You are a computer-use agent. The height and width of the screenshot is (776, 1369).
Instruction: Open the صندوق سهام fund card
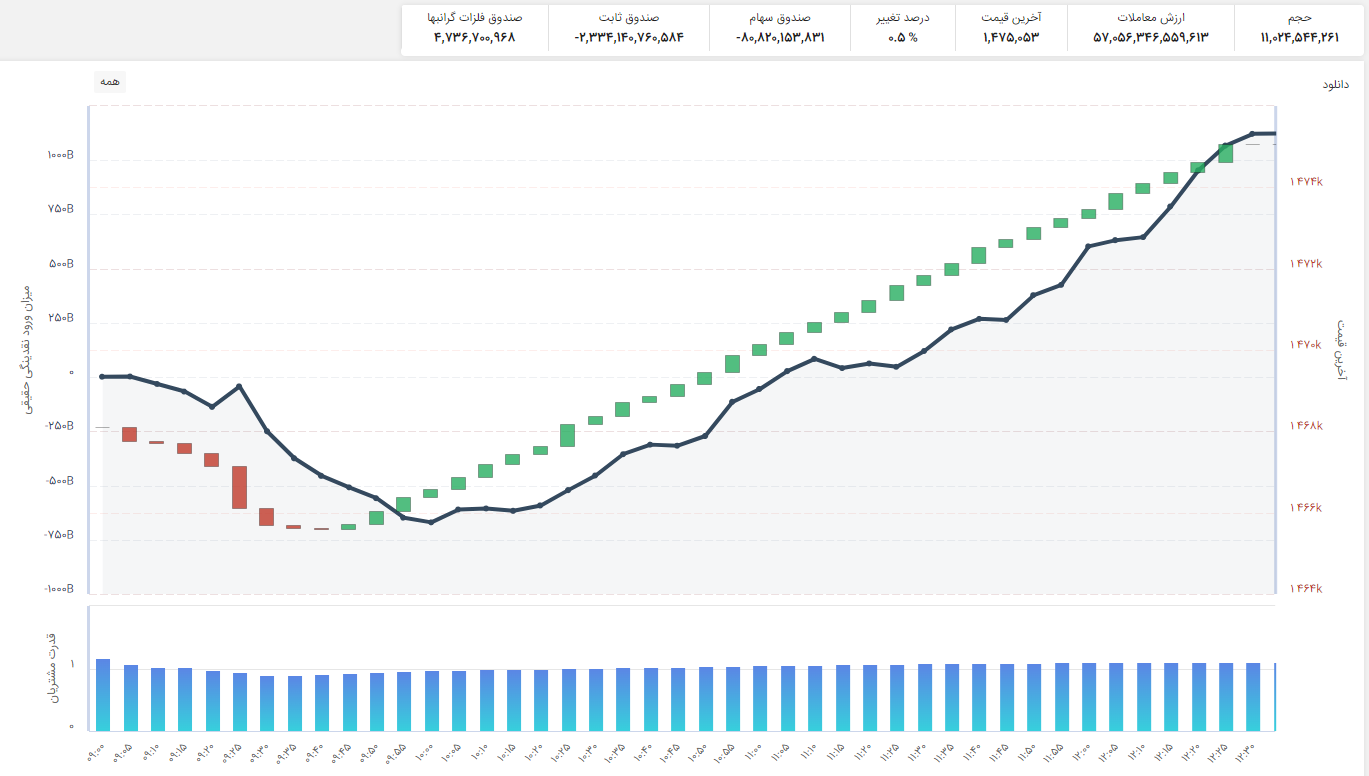[x=780, y=28]
